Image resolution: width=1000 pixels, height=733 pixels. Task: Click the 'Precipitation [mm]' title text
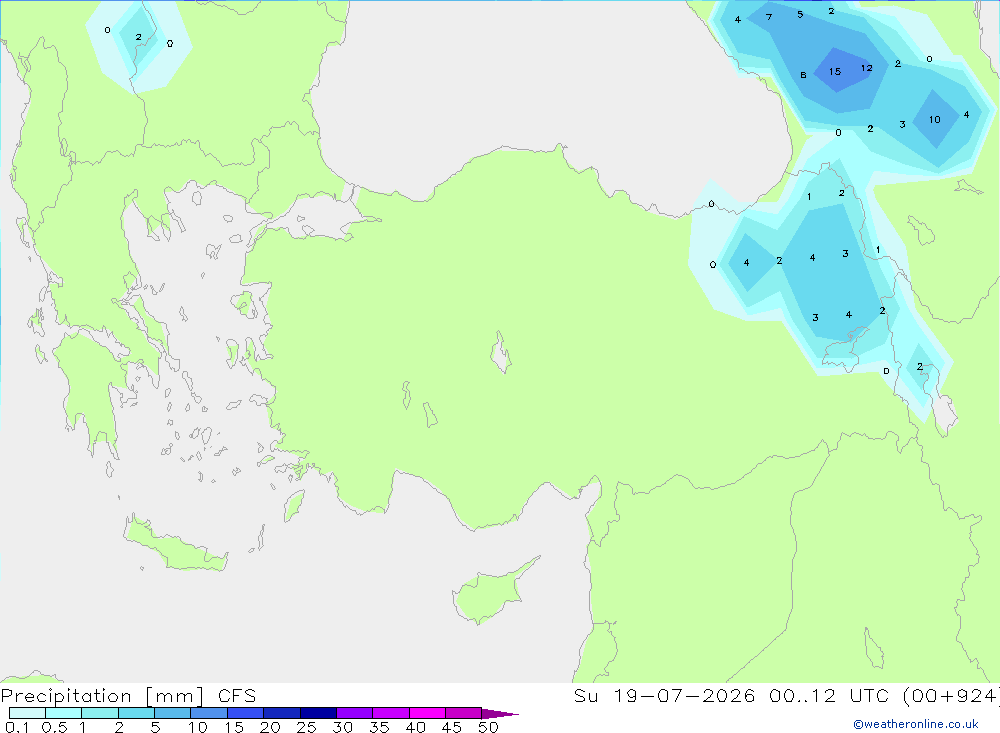[102, 696]
